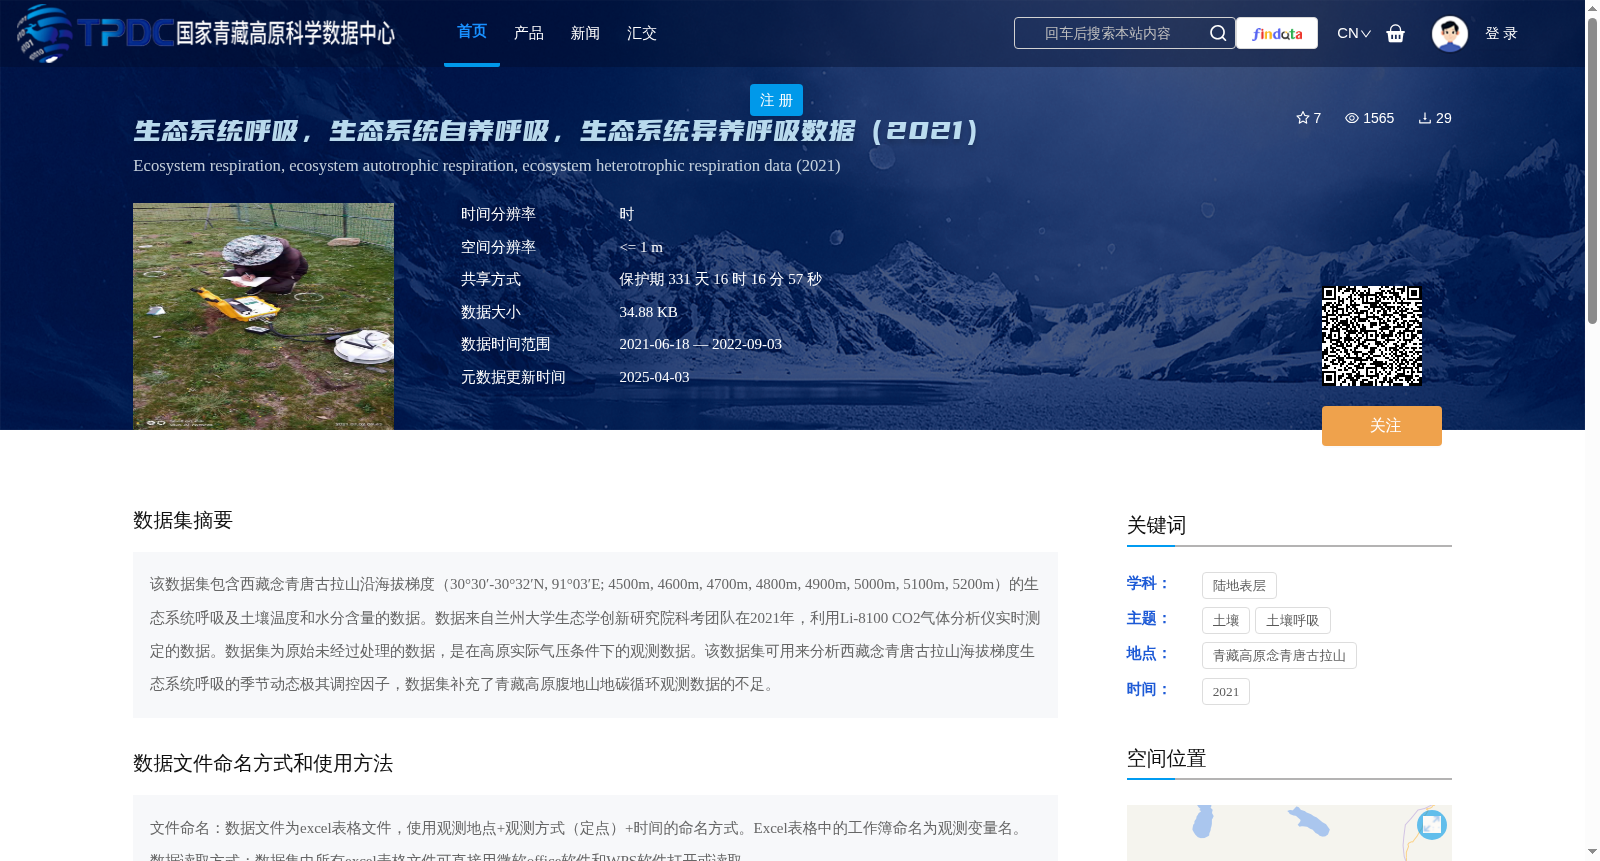
Task: Click the page vertical scrollbar
Action: click(1592, 170)
